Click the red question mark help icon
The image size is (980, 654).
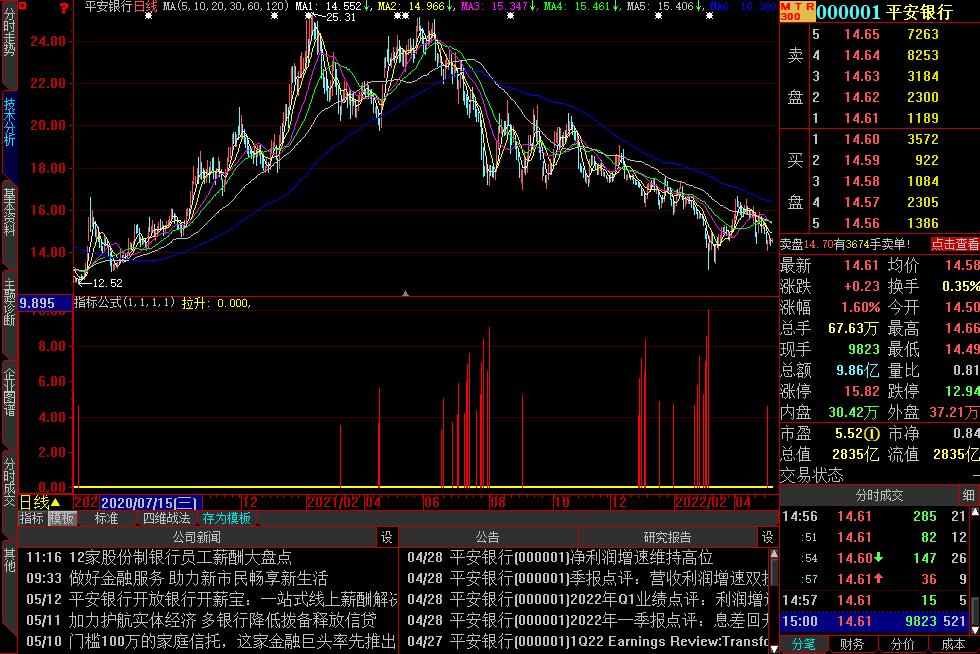coord(63,8)
